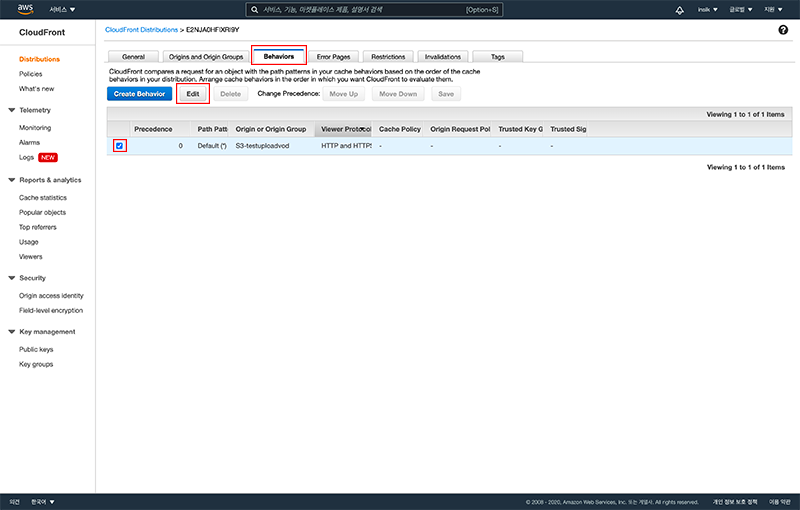Sort by the Cache Policy column header
Viewport: 800px width, 510px height.
(399, 129)
